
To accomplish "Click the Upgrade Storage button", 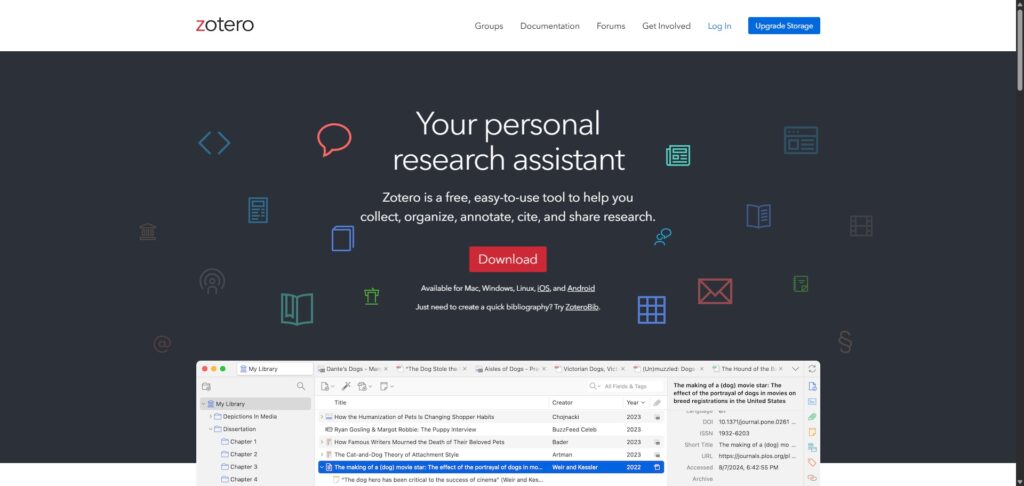I will pos(784,26).
